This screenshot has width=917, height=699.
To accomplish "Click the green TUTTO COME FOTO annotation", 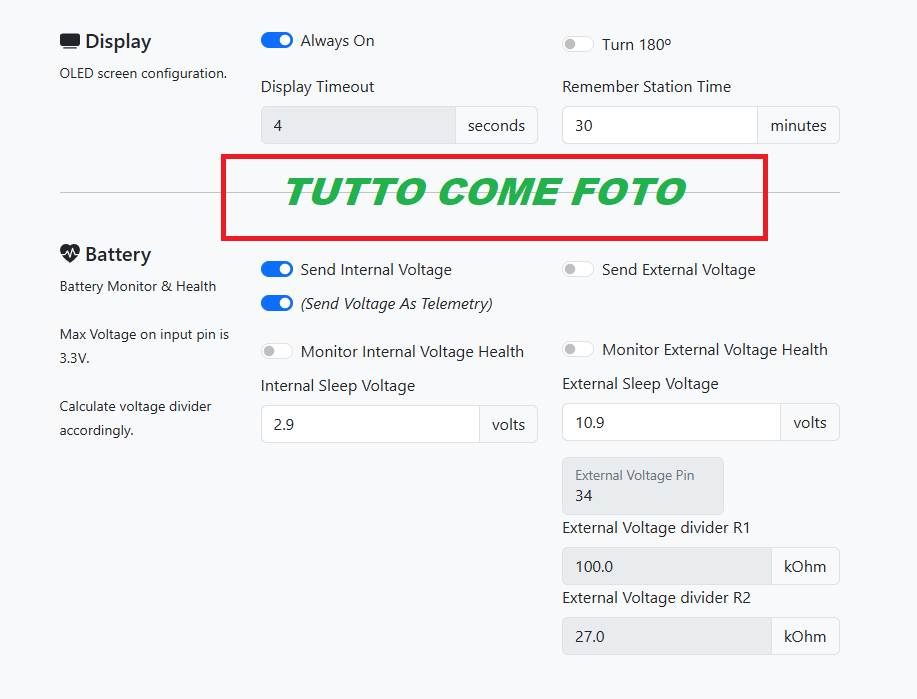I will [x=485, y=192].
